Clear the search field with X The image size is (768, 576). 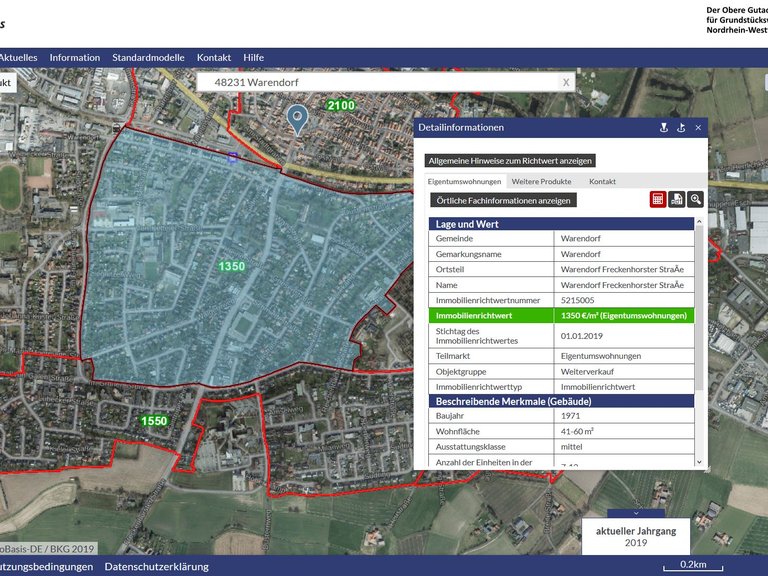pos(566,82)
